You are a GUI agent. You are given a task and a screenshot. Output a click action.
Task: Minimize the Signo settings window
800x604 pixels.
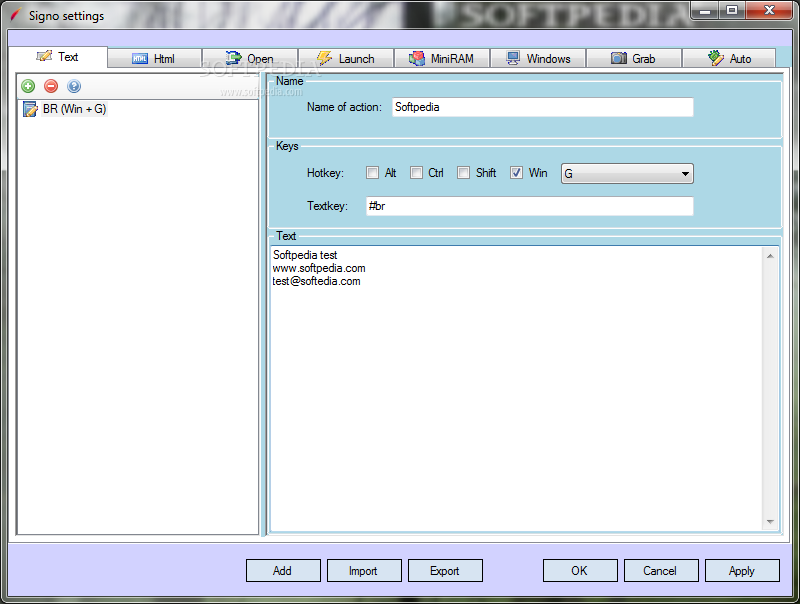(705, 10)
